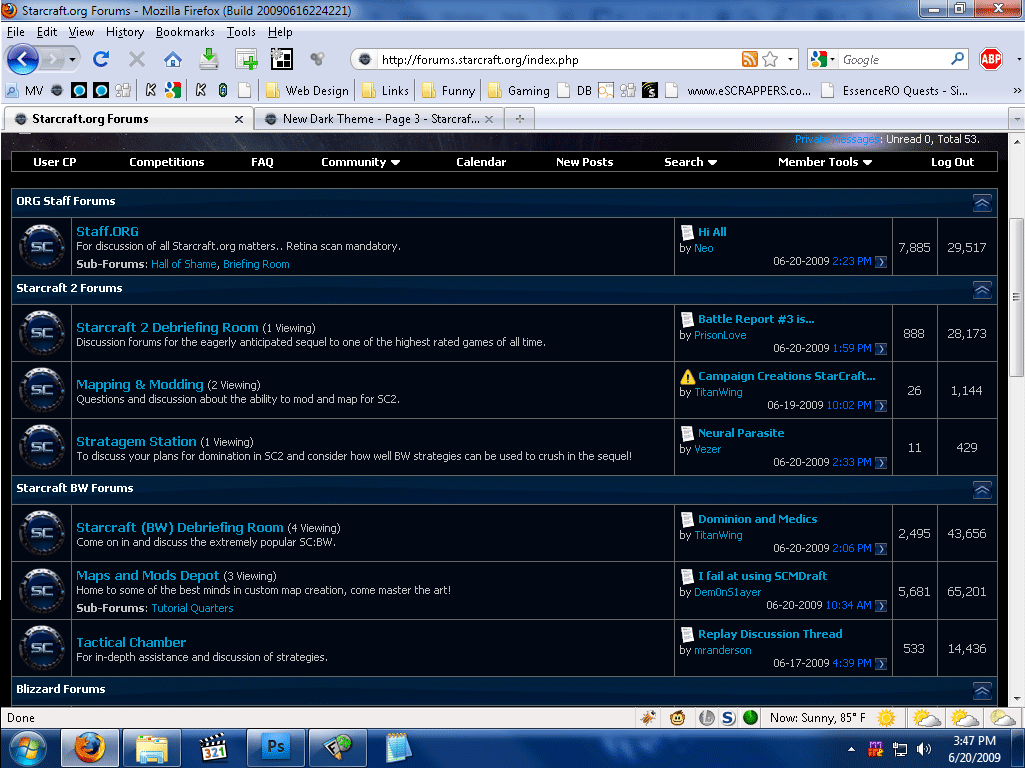Bookmark this page with the star icon
The height and width of the screenshot is (768, 1025).
point(771,59)
